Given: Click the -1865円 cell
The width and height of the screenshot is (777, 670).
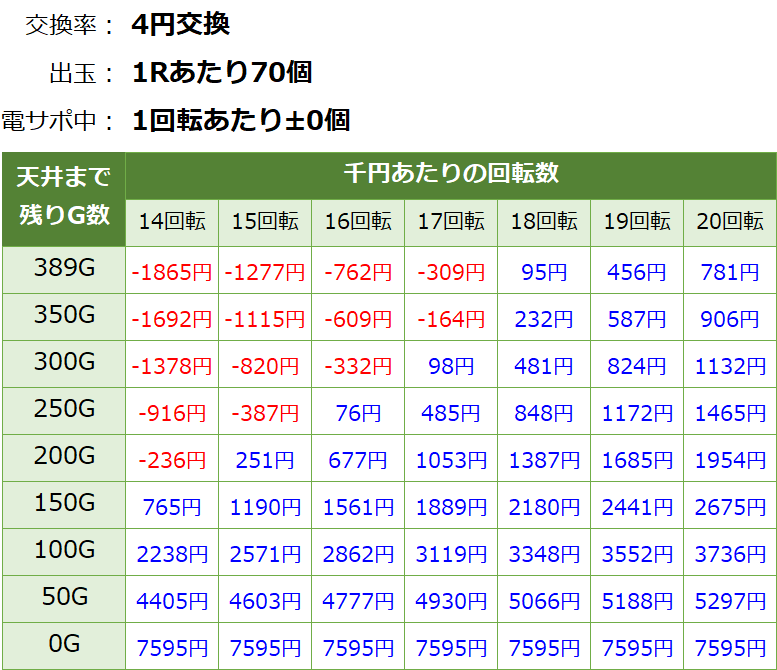Looking at the screenshot, I should (172, 270).
